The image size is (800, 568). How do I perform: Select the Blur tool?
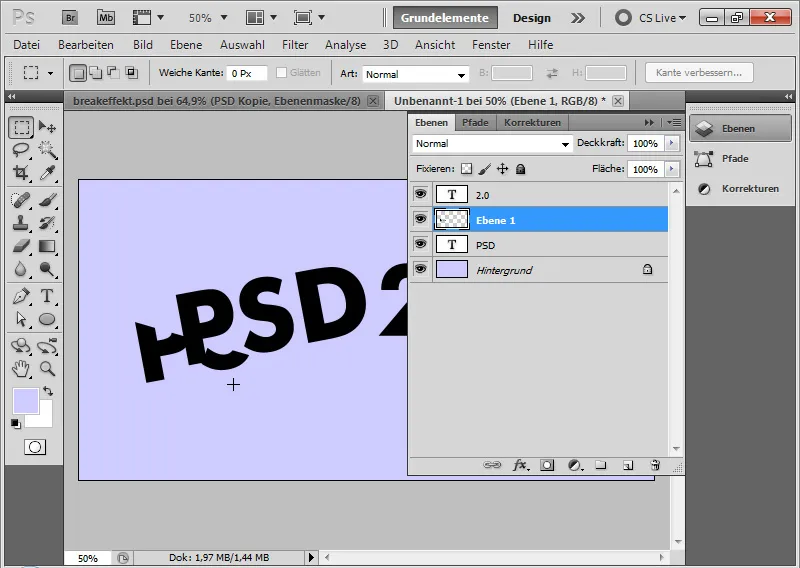click(21, 269)
